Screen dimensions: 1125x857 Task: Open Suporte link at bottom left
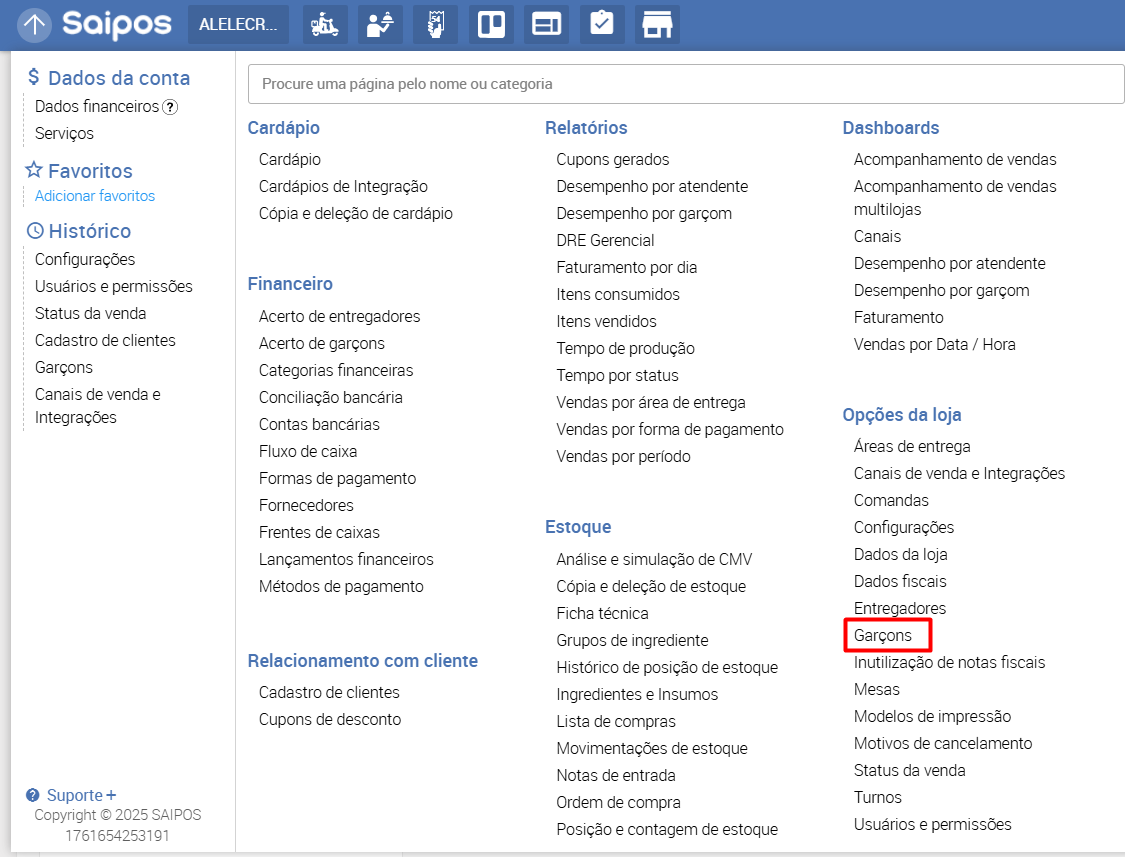point(74,795)
